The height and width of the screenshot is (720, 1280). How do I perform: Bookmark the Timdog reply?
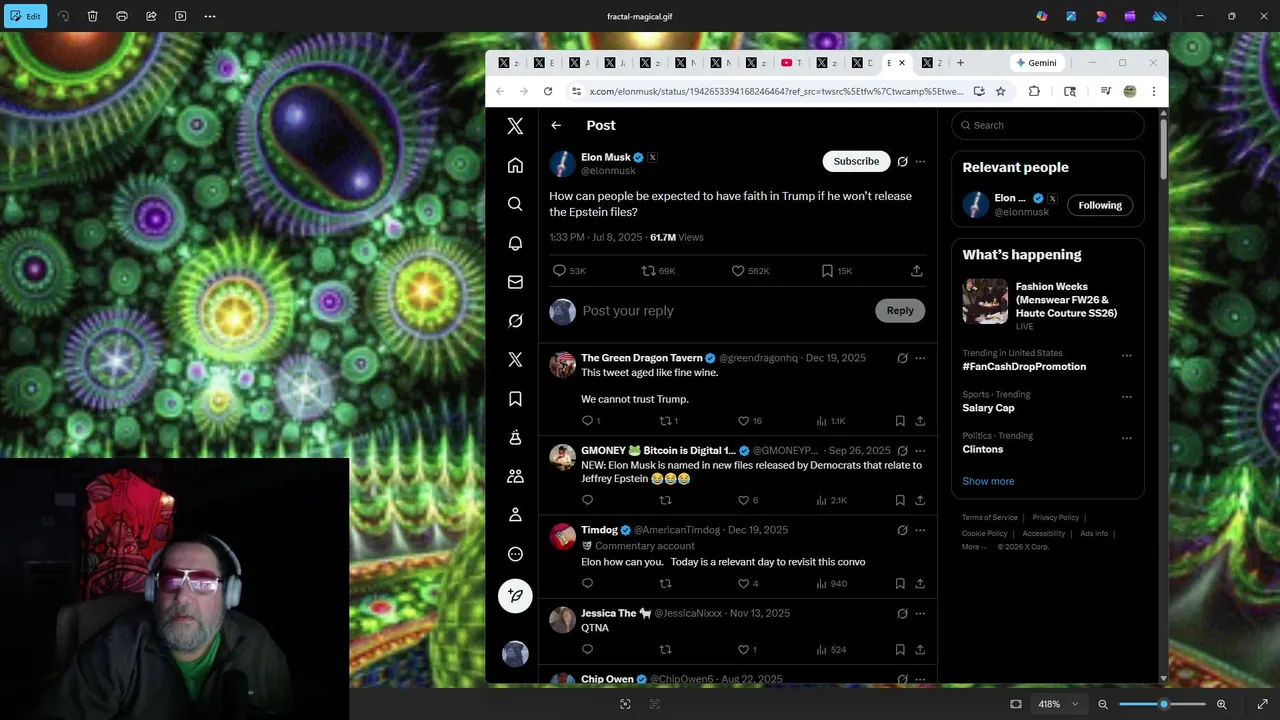pos(900,584)
